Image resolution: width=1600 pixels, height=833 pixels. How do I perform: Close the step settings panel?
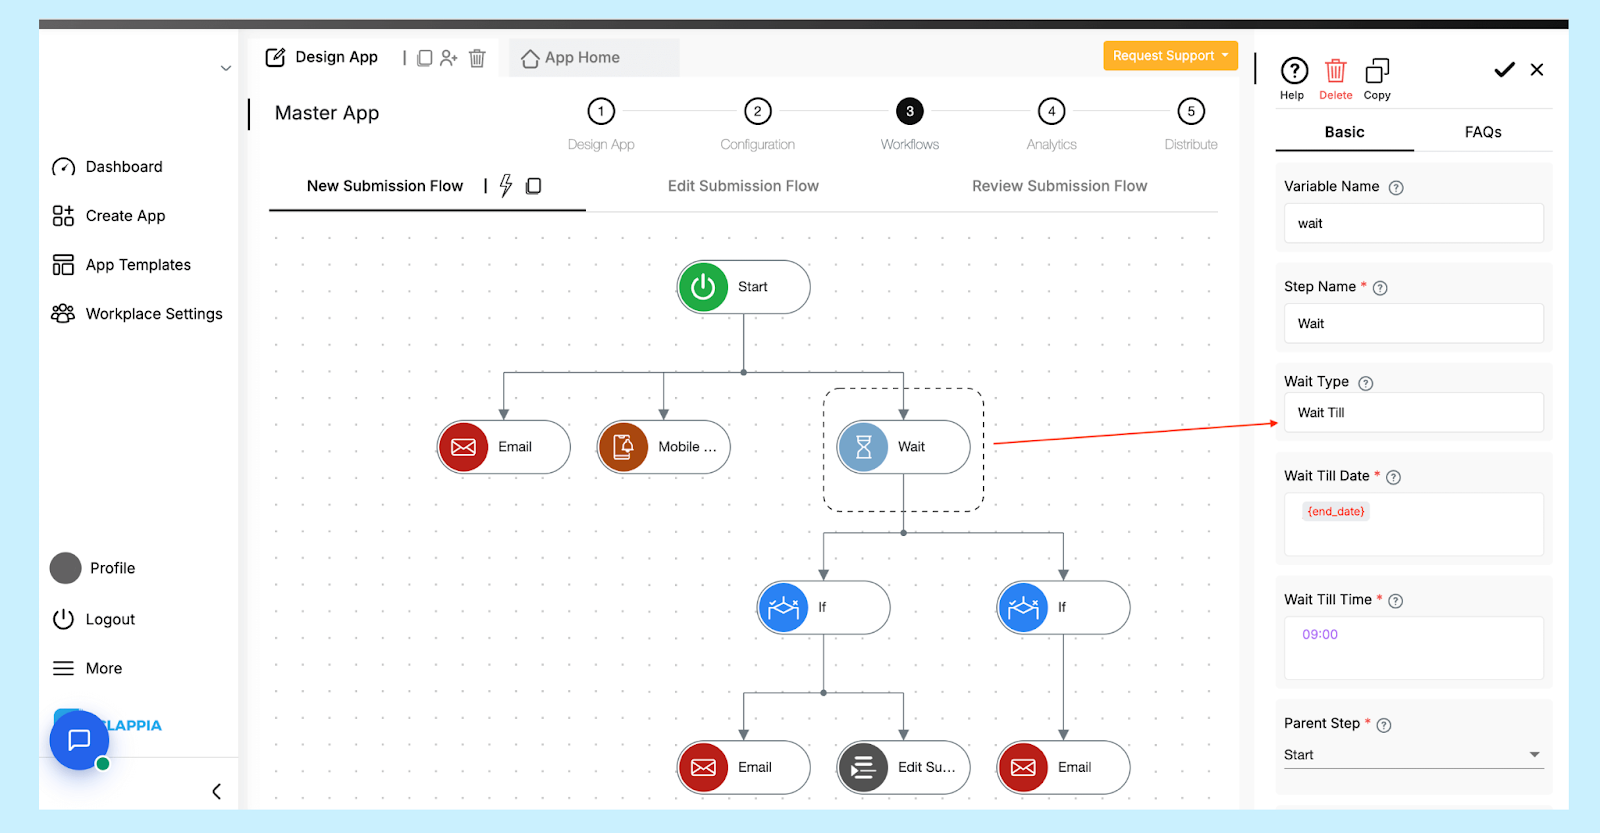click(1537, 69)
